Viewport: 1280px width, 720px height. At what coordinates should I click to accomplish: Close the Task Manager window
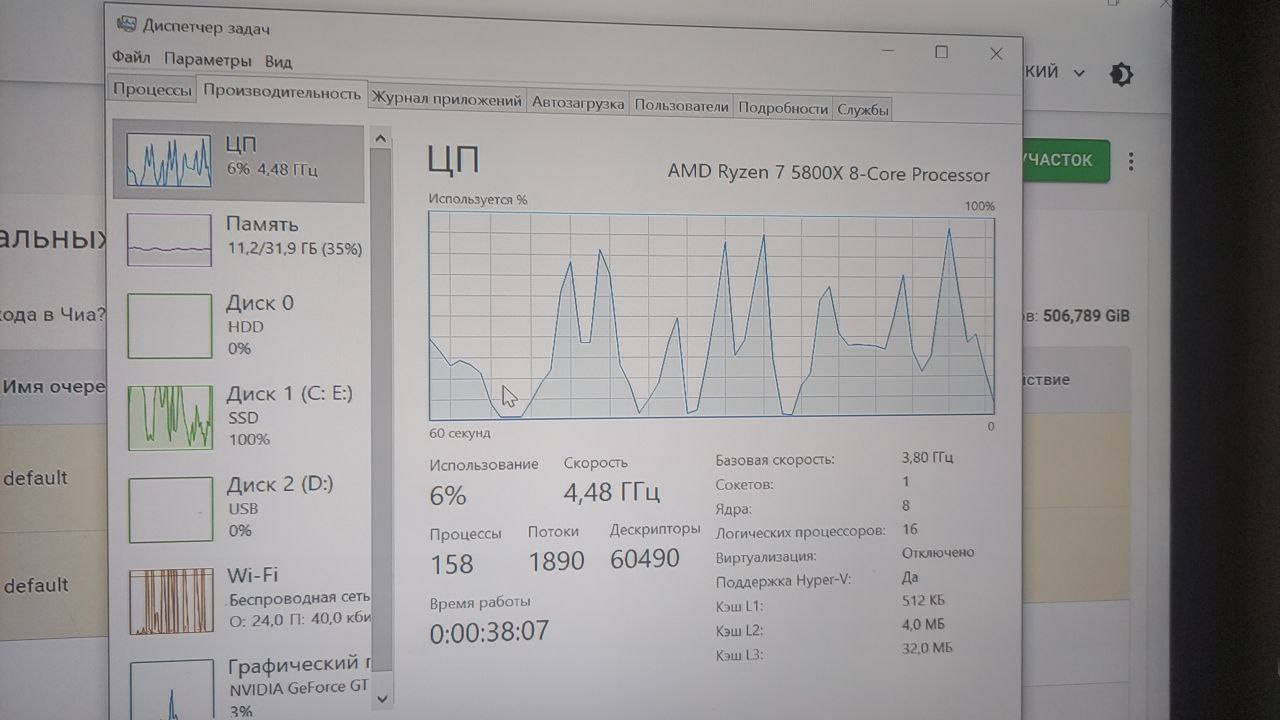996,54
